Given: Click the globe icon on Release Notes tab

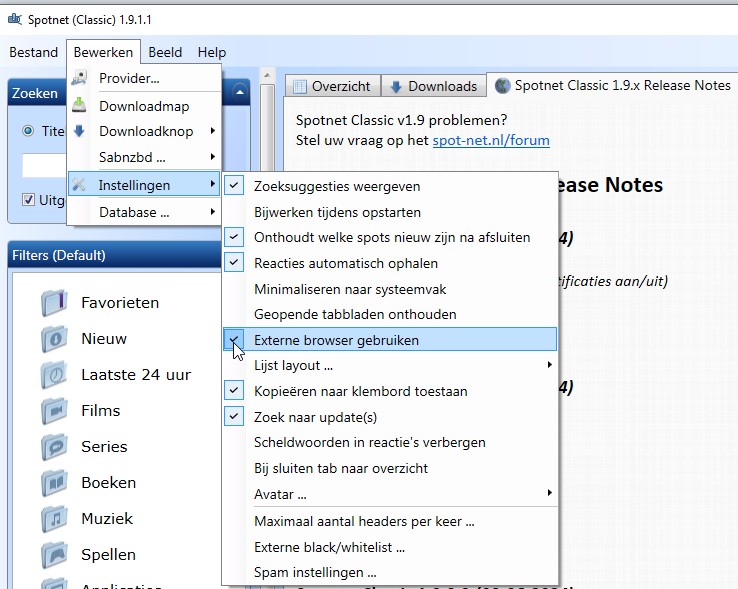Looking at the screenshot, I should click(503, 86).
